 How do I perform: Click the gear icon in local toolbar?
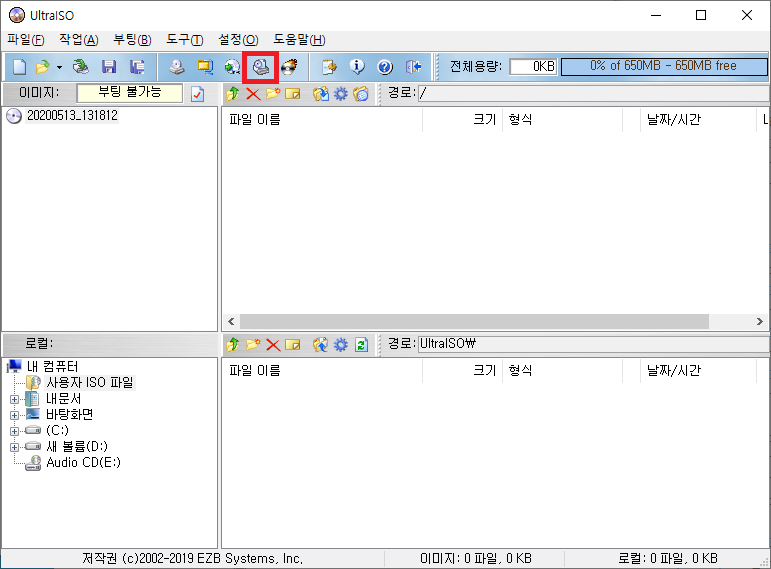coord(341,345)
